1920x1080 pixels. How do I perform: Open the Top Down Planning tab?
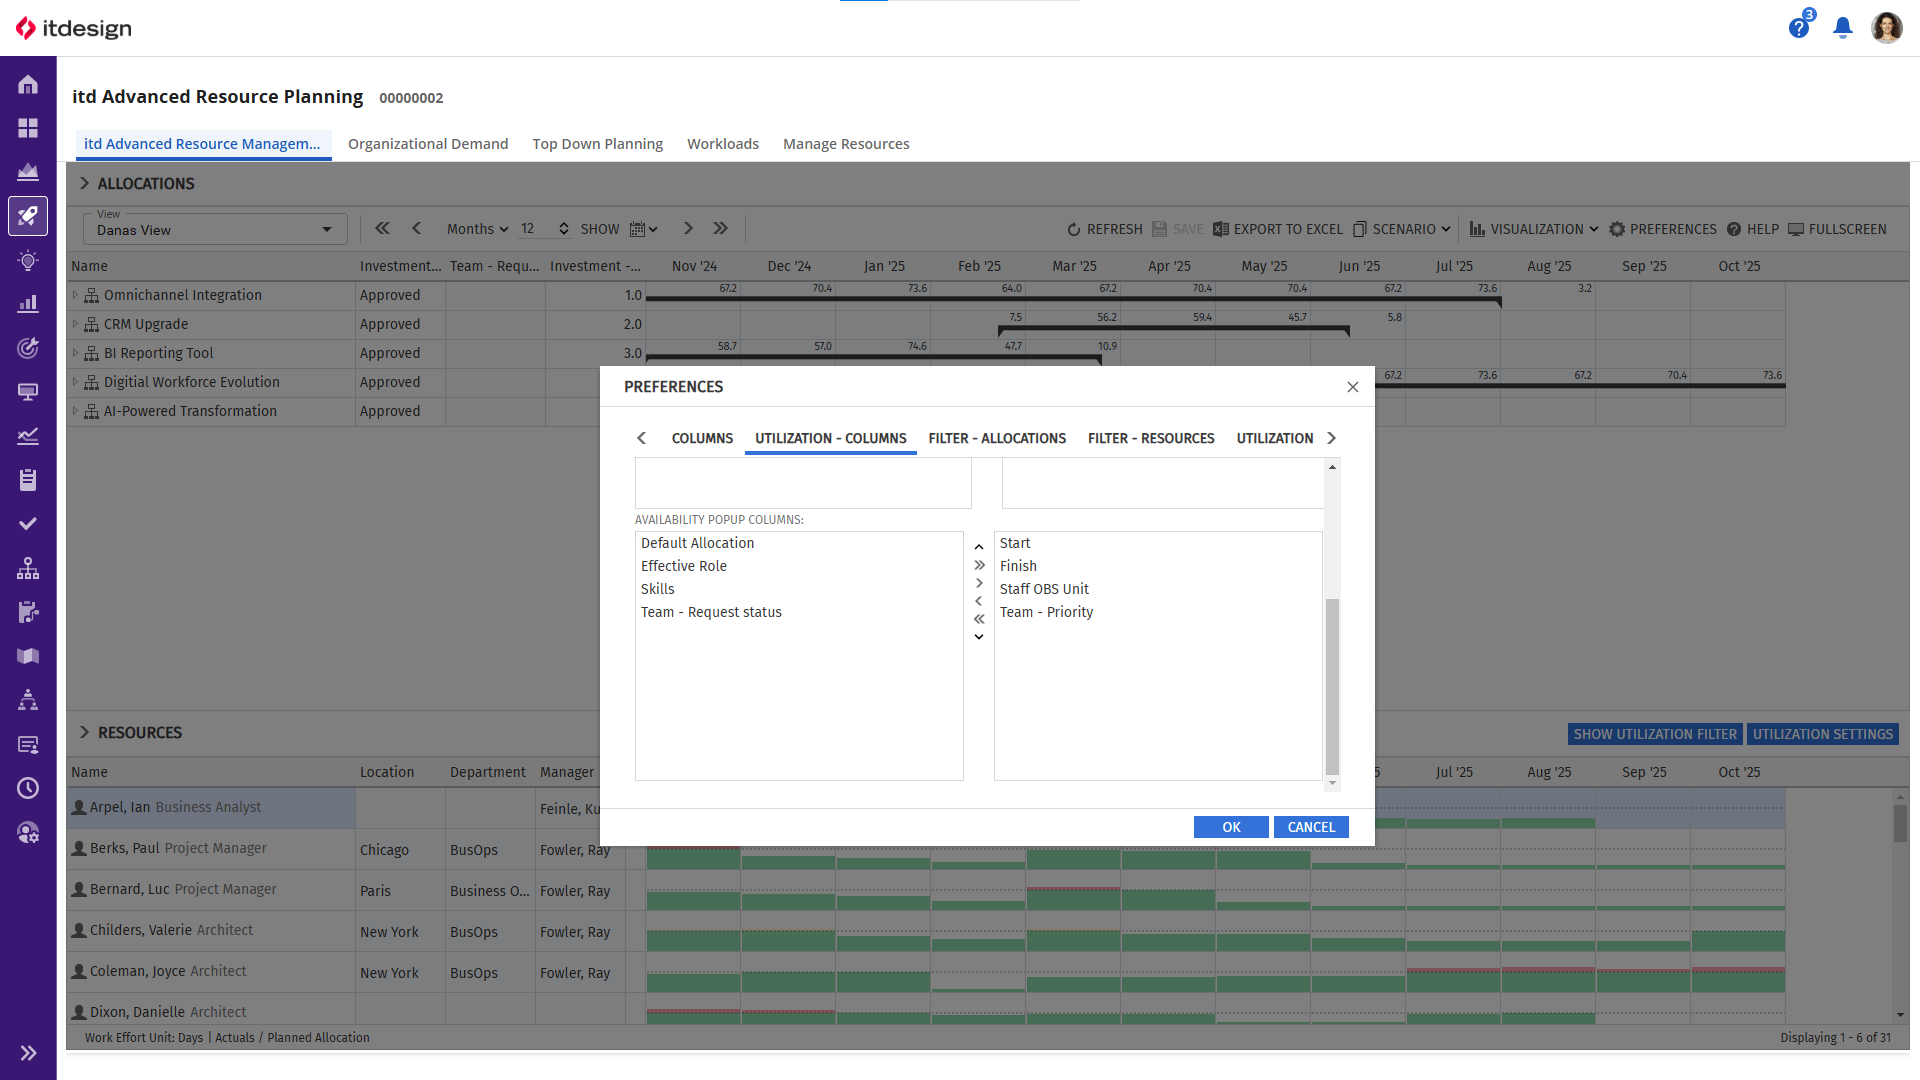(598, 144)
